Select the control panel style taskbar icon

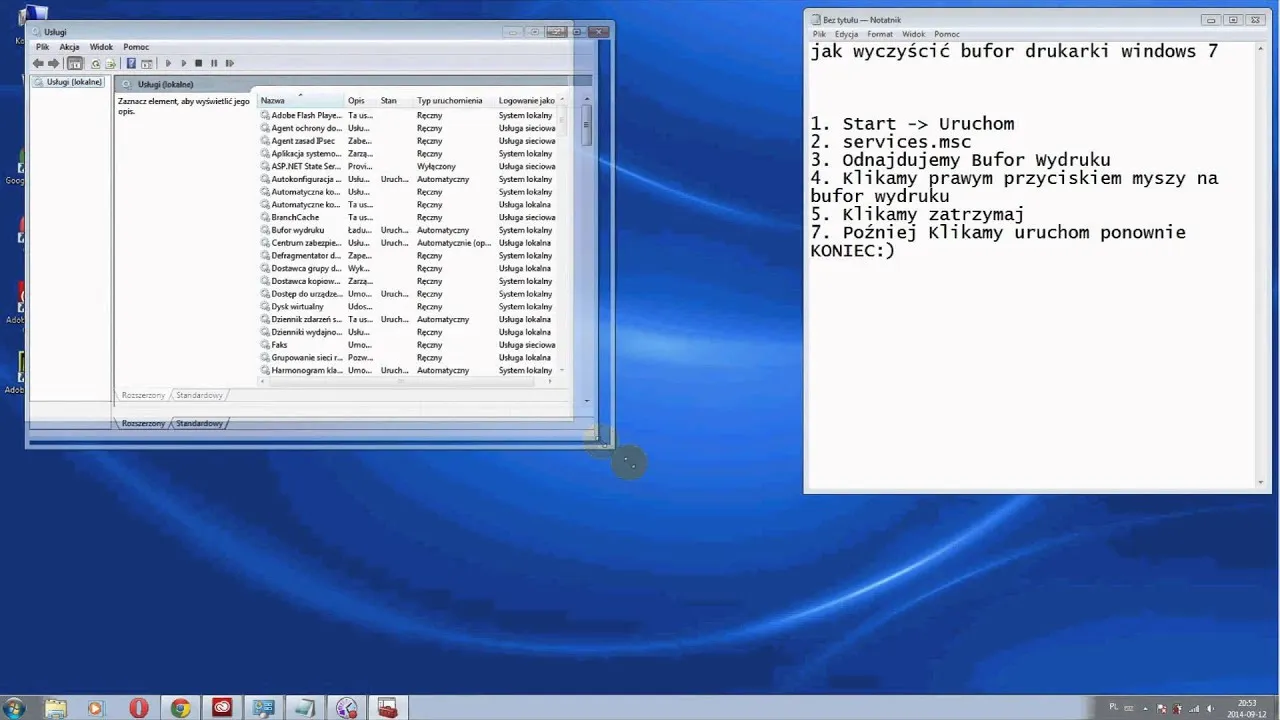[263, 708]
